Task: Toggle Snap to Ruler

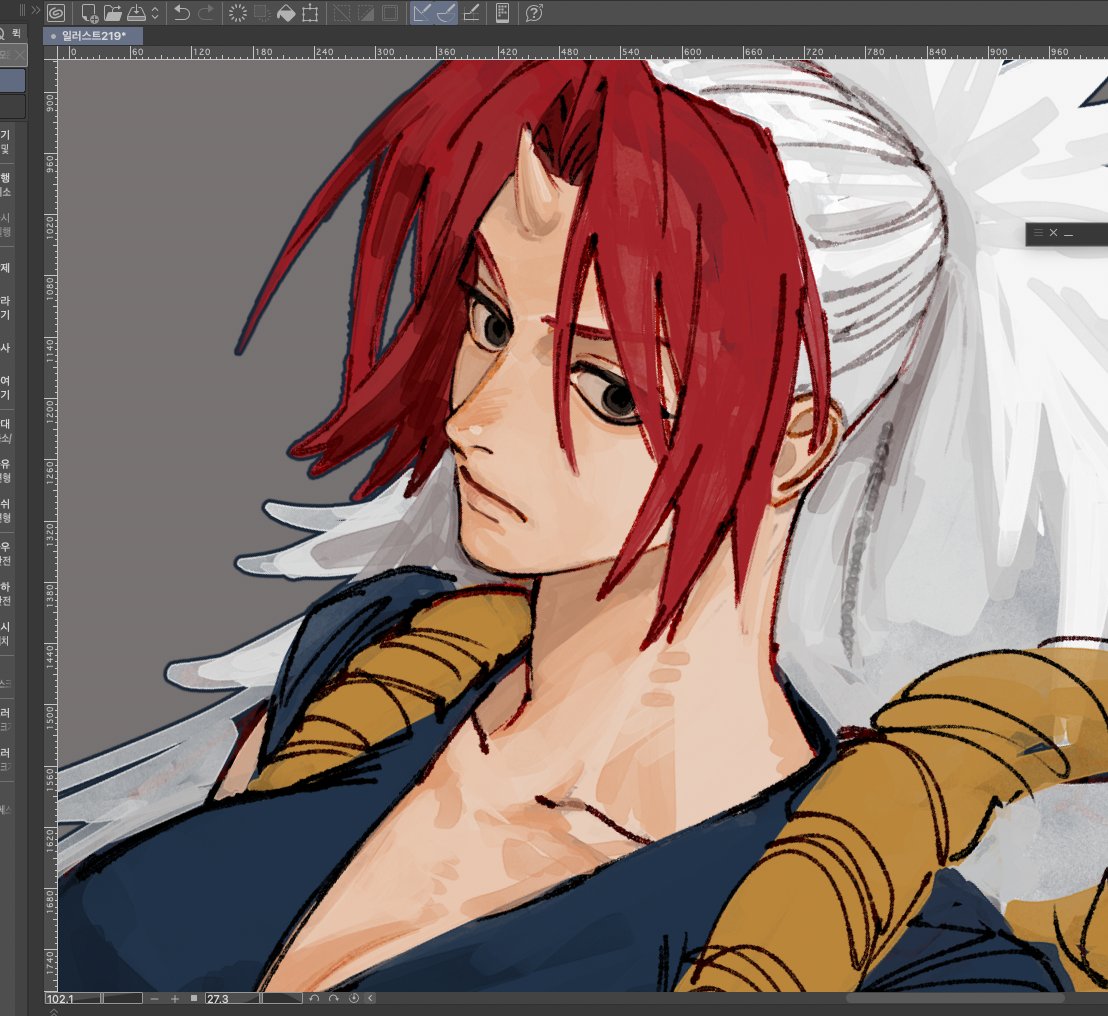Action: pyautogui.click(x=422, y=13)
